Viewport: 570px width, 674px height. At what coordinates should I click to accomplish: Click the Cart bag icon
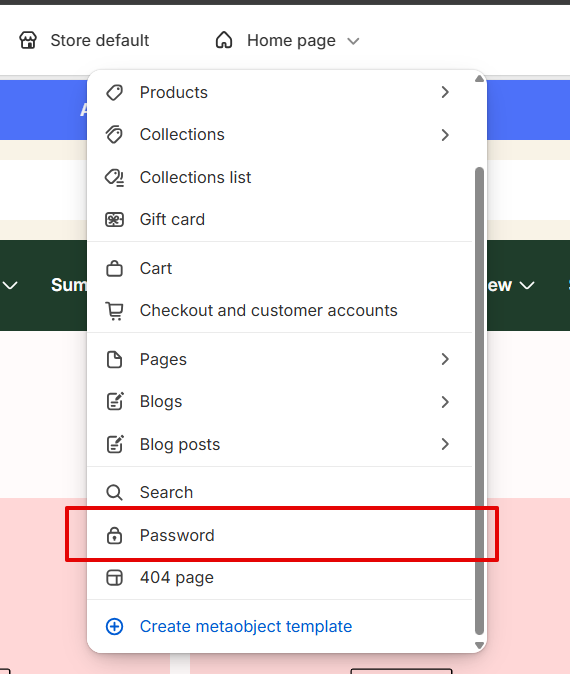point(114,269)
